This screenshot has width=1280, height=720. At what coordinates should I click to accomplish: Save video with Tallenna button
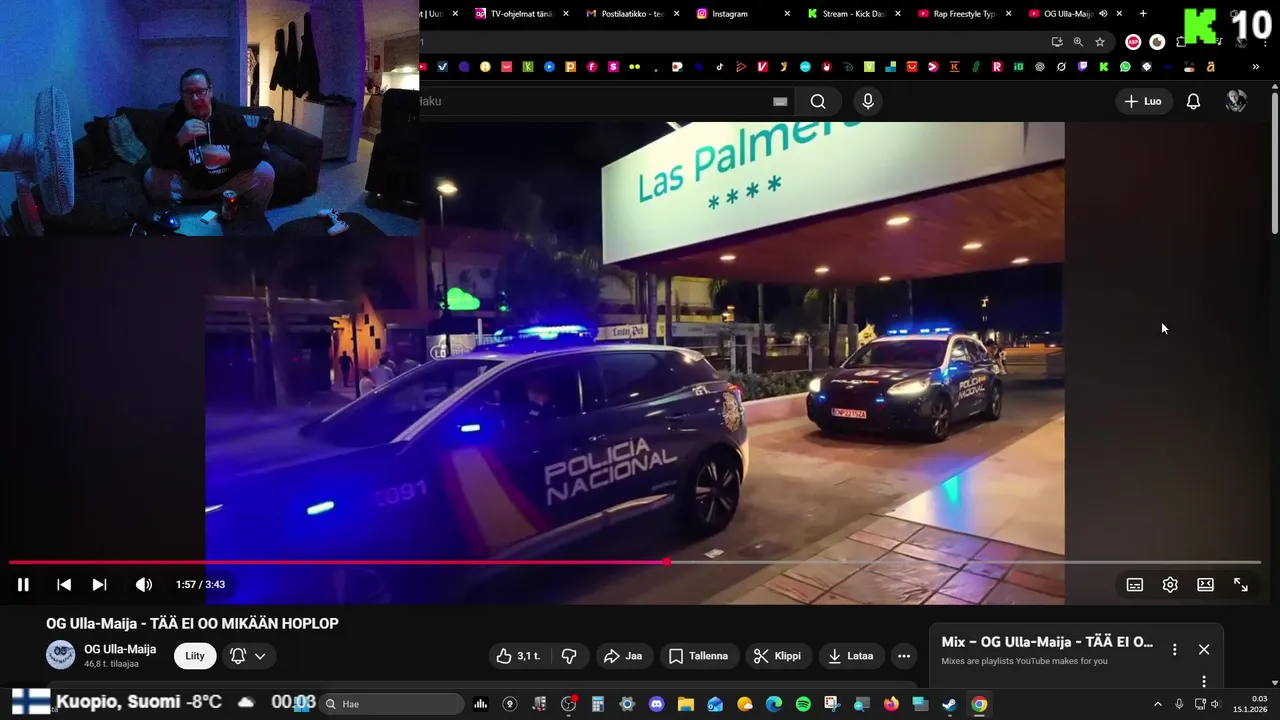(x=698, y=656)
